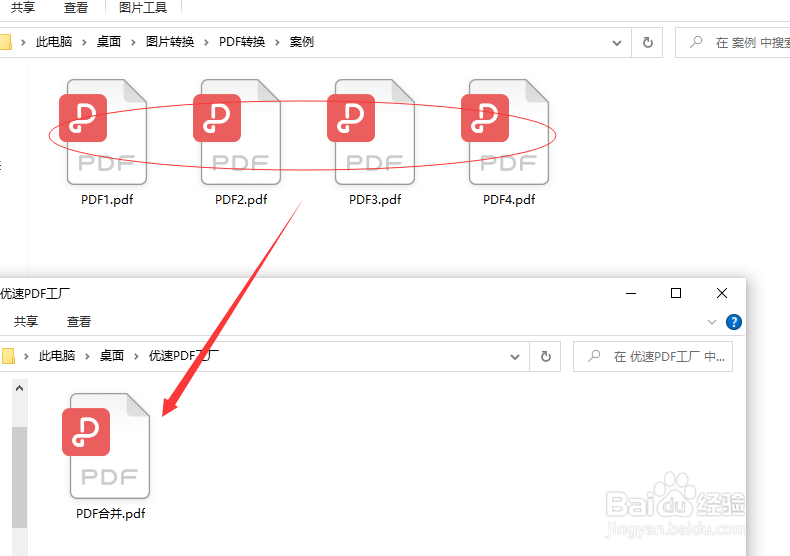Screen dimensions: 790x556
Task: Open the 共享 tab in the 优速PDF工厂 window
Action: pos(26,321)
